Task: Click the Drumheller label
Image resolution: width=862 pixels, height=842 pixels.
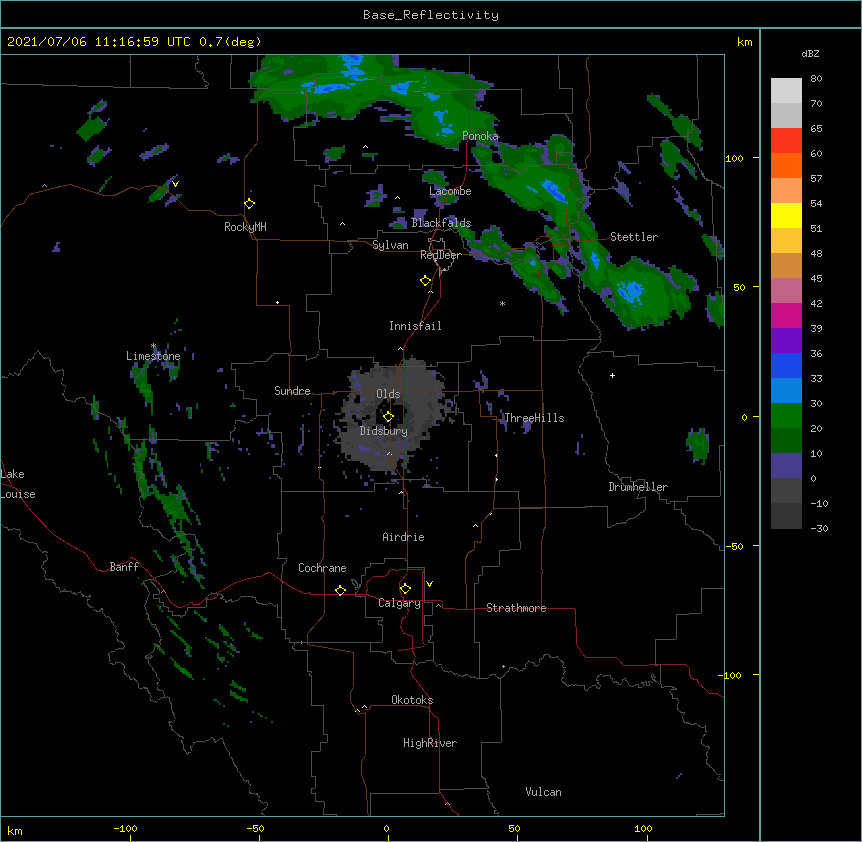Action: (x=638, y=487)
